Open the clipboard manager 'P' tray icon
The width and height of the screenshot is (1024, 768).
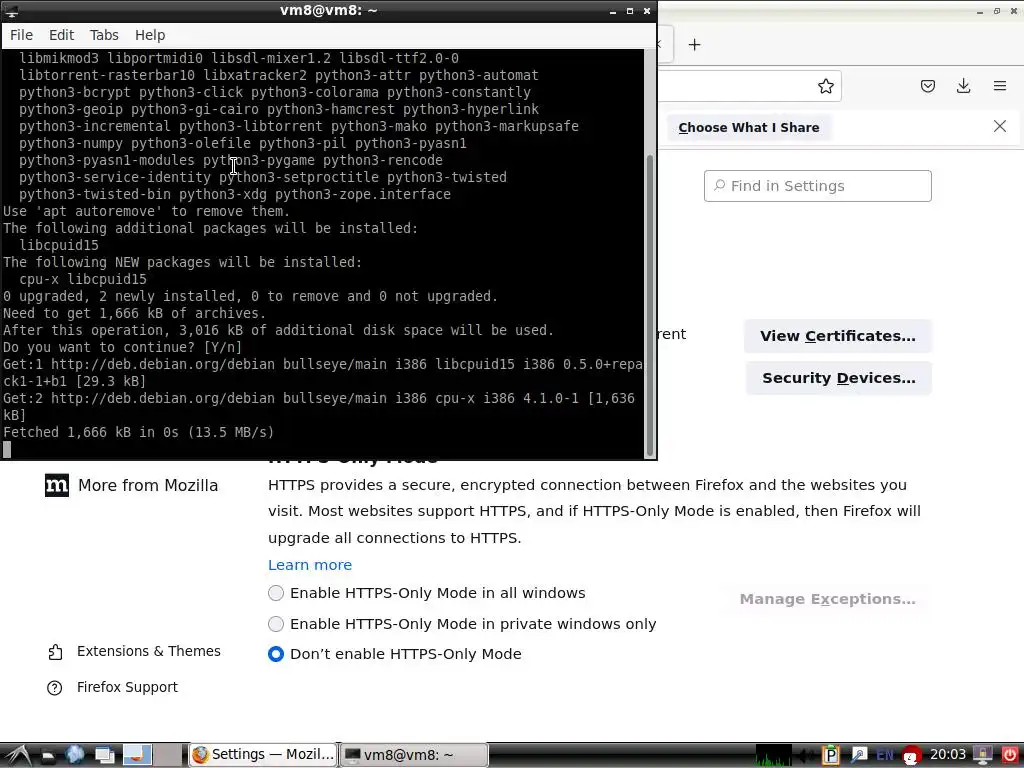tap(831, 756)
